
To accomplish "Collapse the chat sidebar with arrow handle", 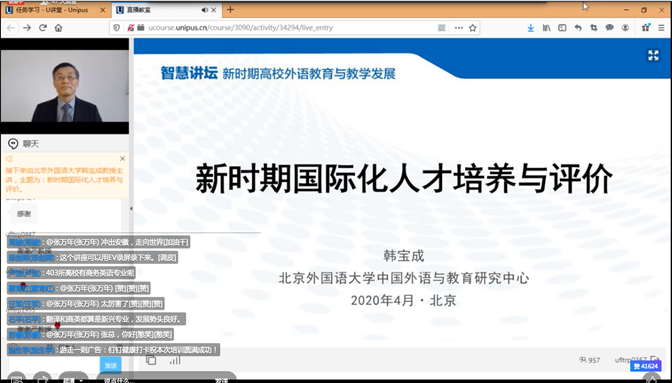I will pos(131,209).
